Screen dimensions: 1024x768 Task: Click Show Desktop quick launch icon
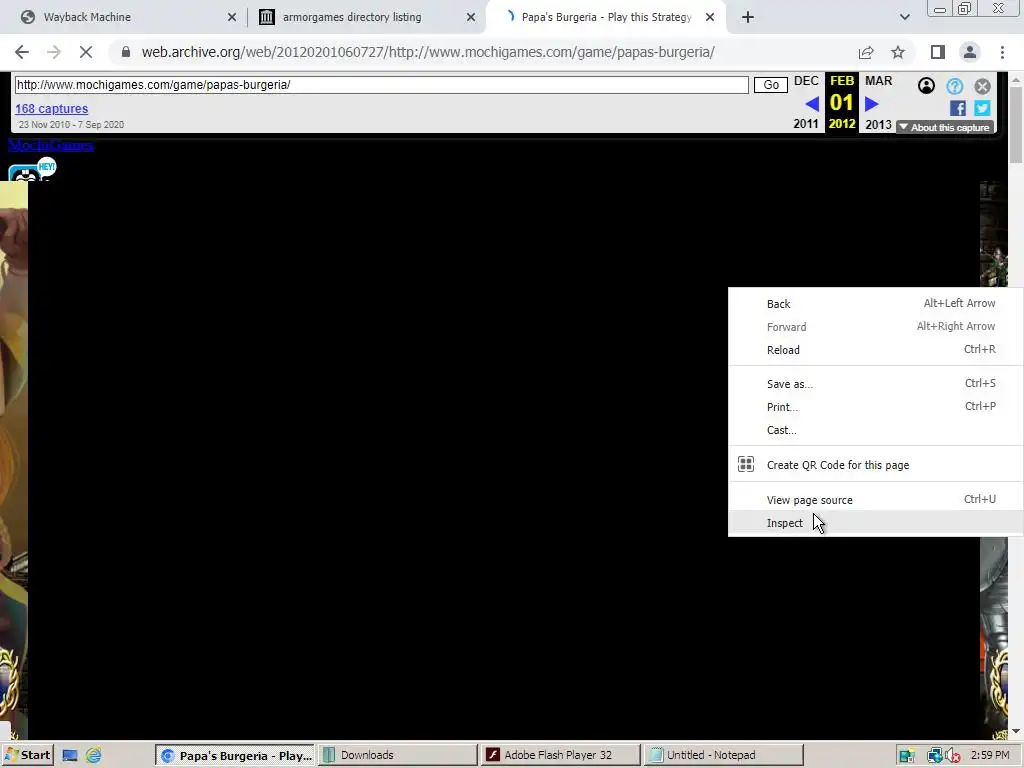point(70,756)
